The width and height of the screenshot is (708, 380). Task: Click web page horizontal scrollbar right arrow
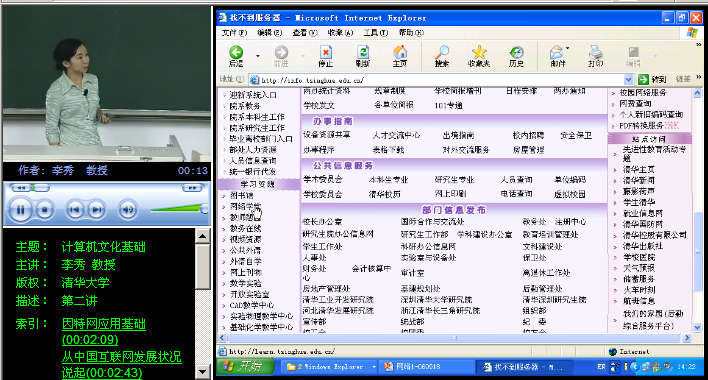click(x=687, y=338)
